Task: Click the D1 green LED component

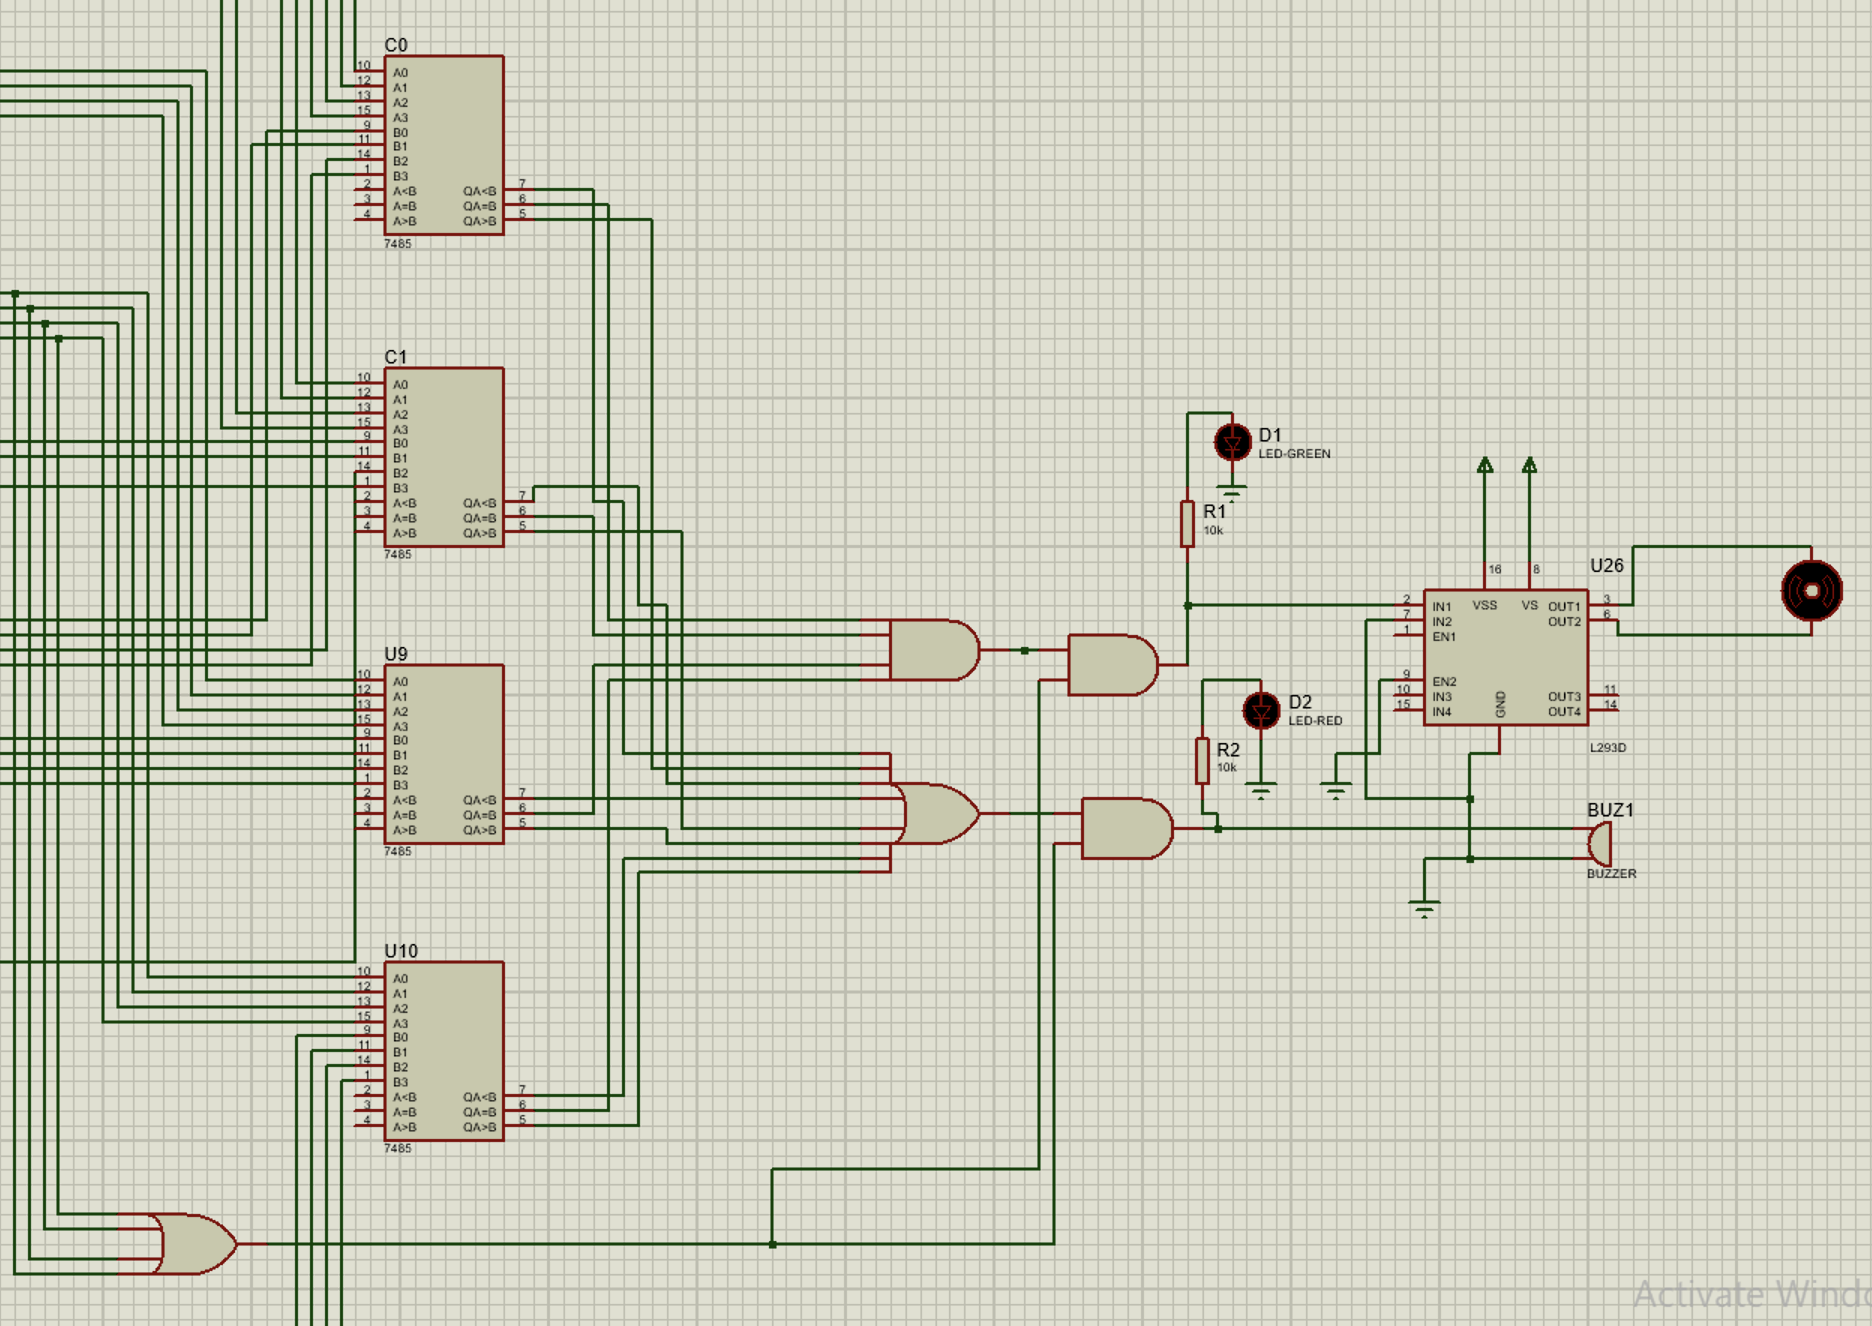Action: pyautogui.click(x=1232, y=441)
